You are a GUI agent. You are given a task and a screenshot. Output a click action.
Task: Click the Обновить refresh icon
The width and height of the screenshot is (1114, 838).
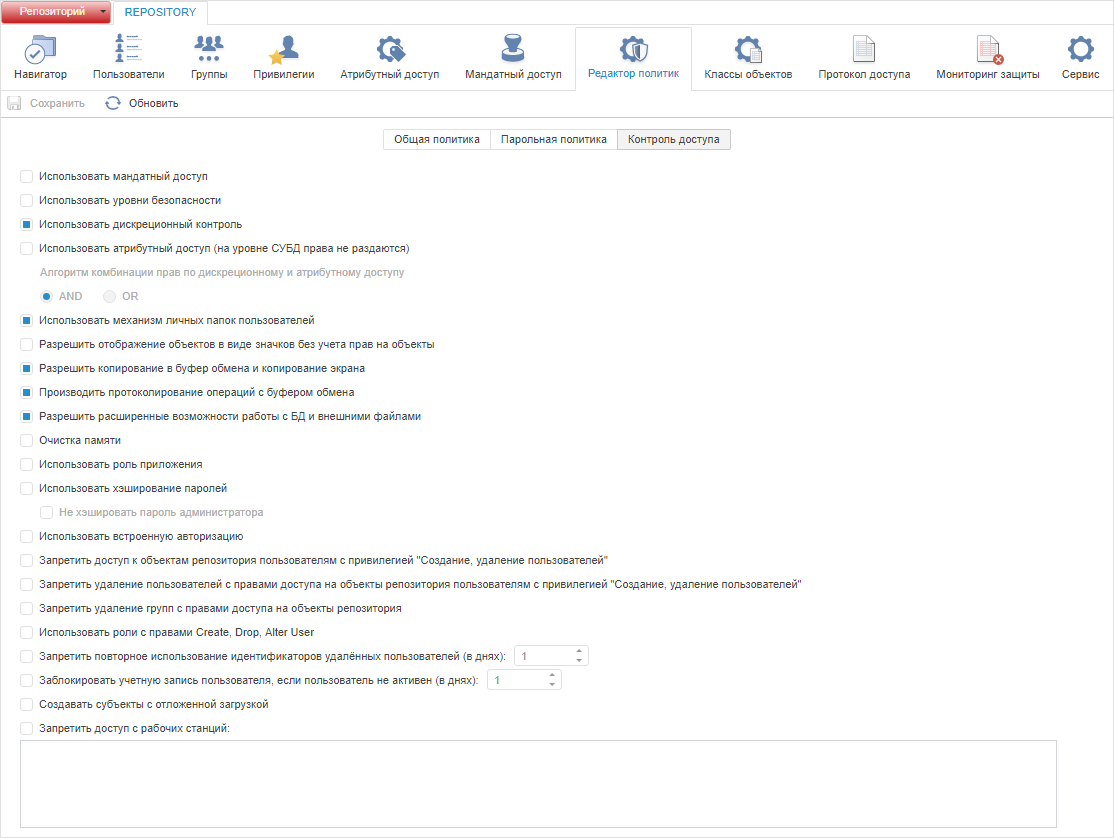point(112,103)
